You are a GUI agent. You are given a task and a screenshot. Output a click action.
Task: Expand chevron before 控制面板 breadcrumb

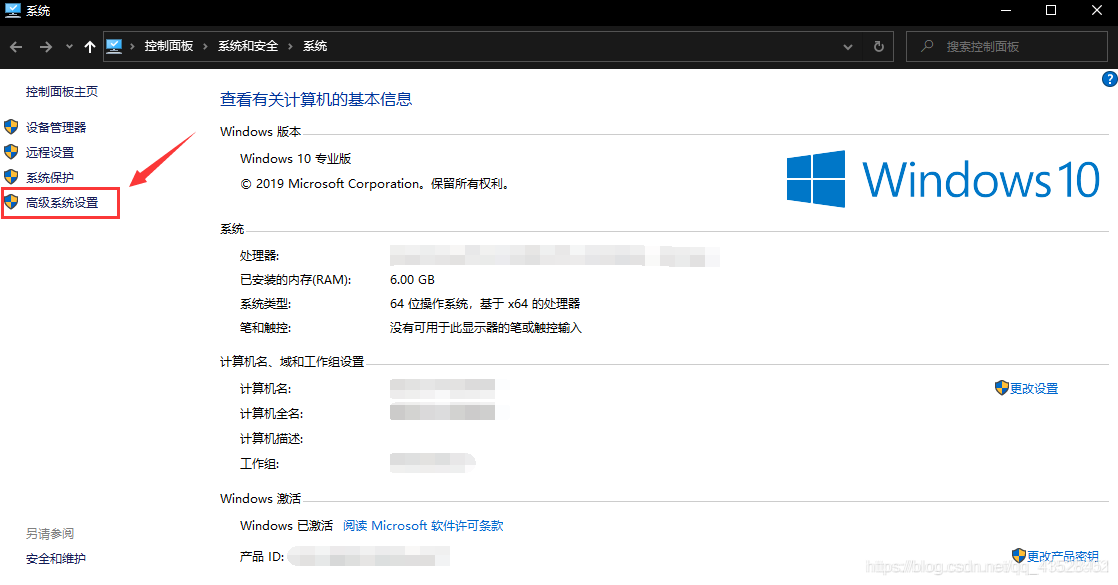click(x=133, y=46)
